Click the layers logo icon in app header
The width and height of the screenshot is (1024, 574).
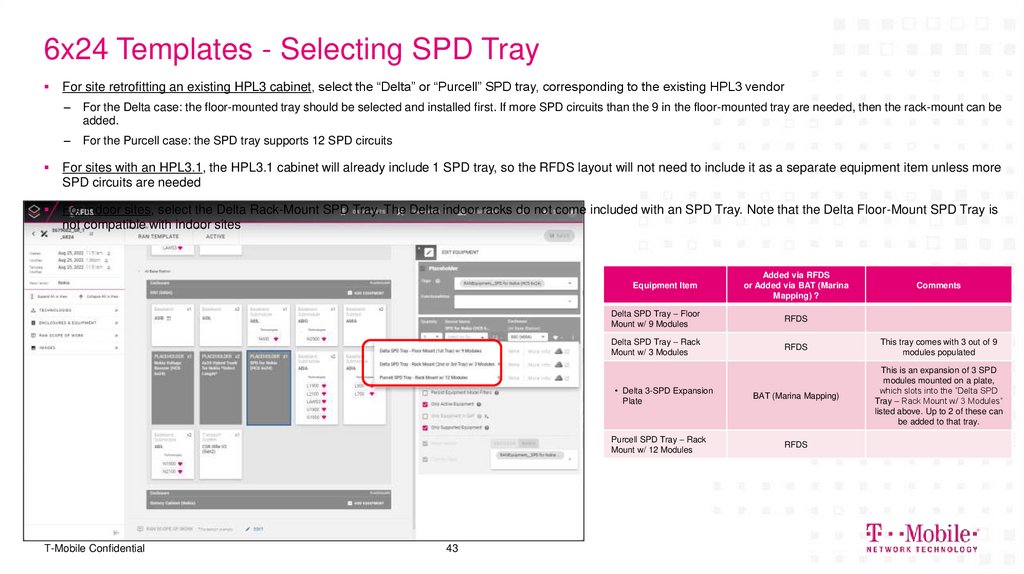point(34,211)
